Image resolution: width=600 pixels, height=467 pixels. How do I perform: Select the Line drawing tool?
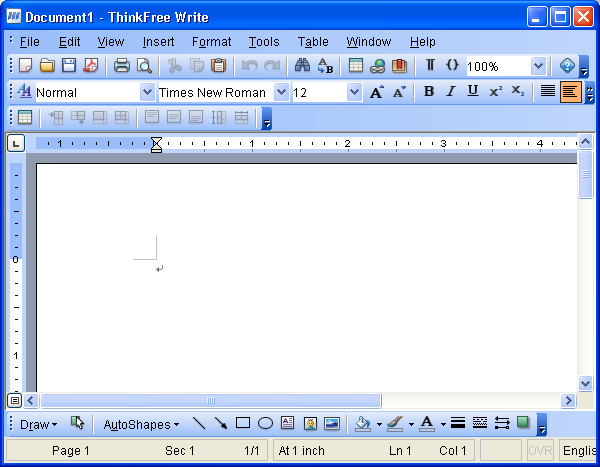coord(199,423)
